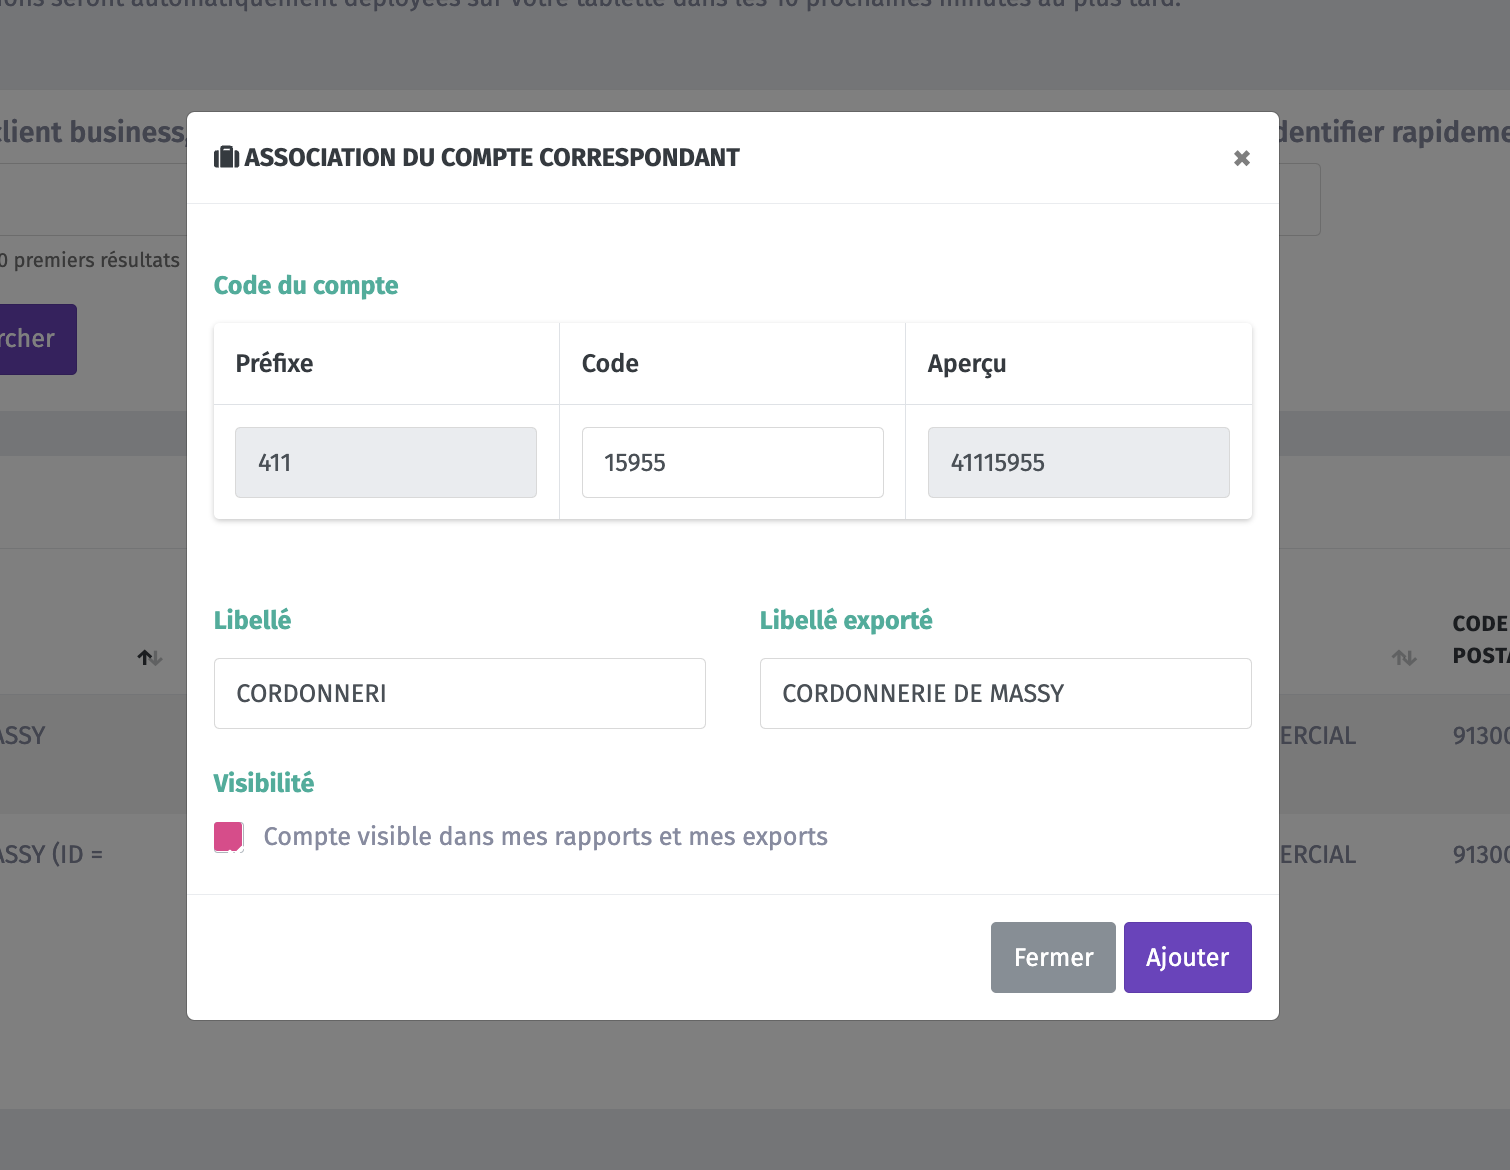Click the Code Postal column header

click(1481, 639)
